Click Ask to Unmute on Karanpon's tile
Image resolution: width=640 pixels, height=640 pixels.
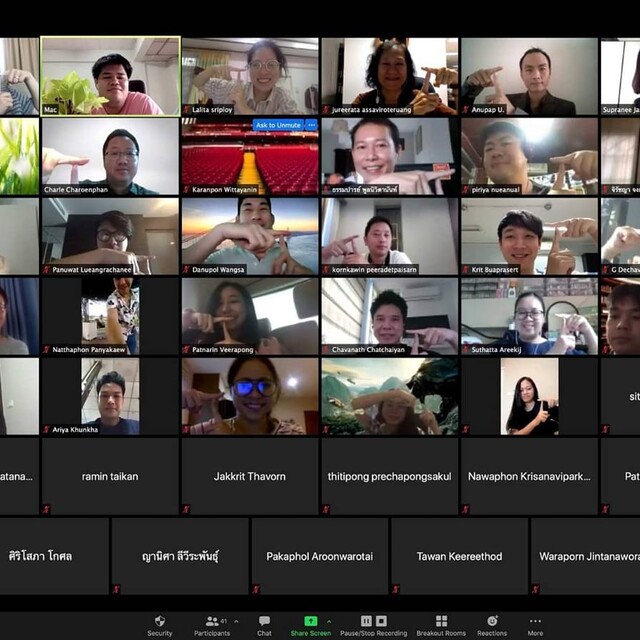[x=278, y=125]
